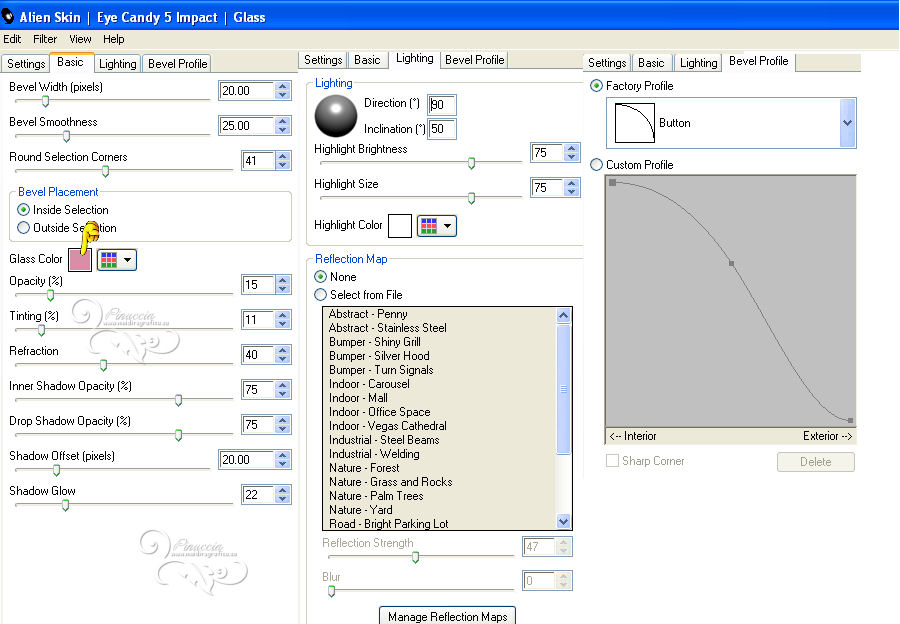The image size is (900, 624).
Task: Switch to Settings tab in right panel
Action: pyautogui.click(x=607, y=63)
